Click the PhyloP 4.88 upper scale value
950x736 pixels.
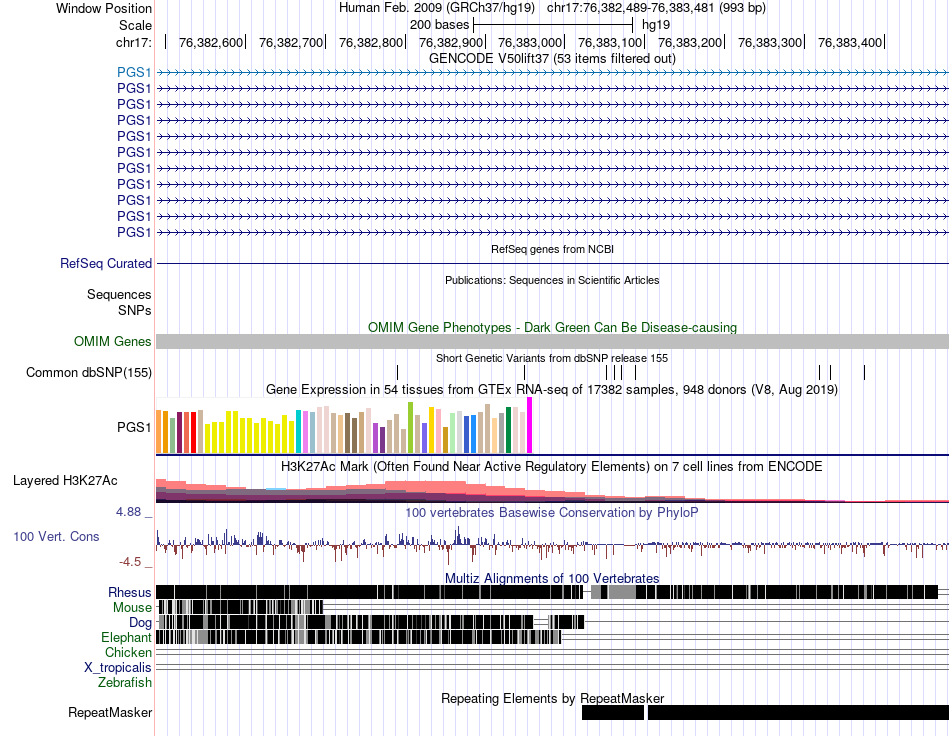(x=128, y=512)
